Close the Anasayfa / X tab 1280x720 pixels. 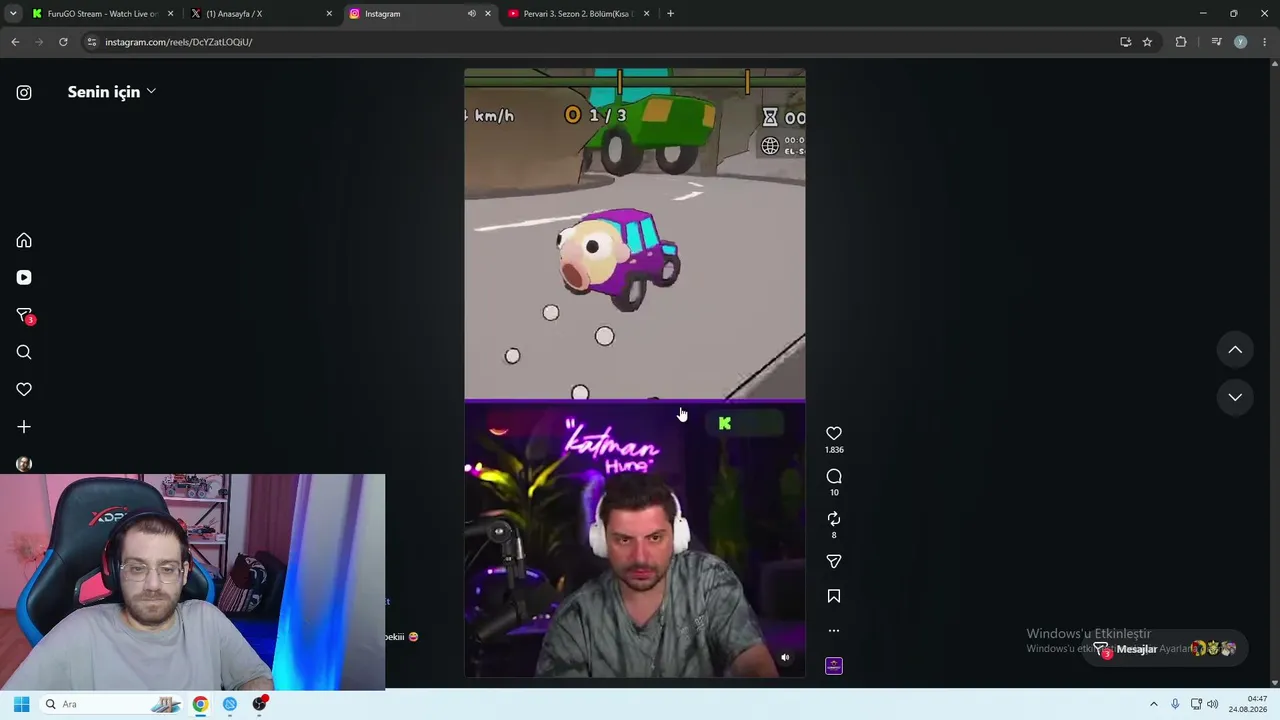pos(329,14)
